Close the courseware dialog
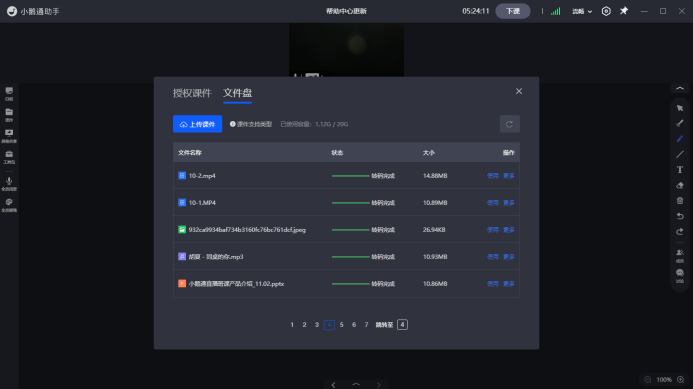Image resolution: width=693 pixels, height=389 pixels. coord(519,91)
